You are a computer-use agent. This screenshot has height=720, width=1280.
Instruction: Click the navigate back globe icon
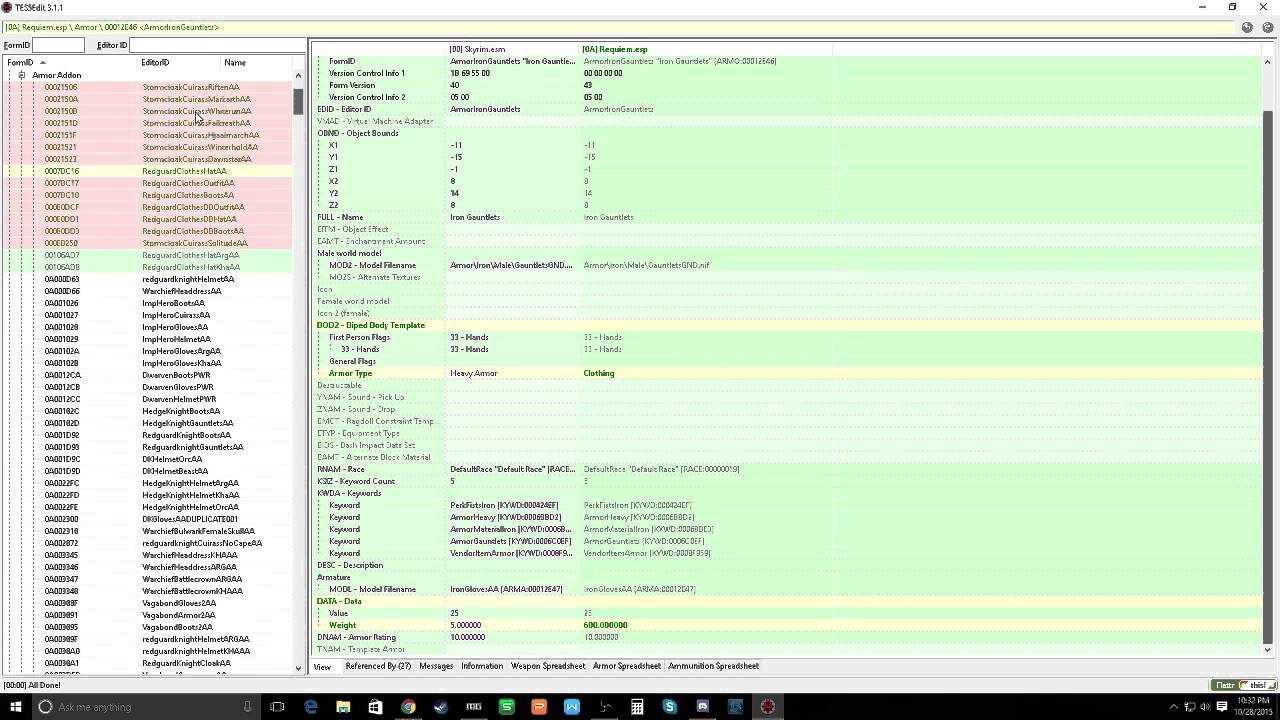[1247, 27]
